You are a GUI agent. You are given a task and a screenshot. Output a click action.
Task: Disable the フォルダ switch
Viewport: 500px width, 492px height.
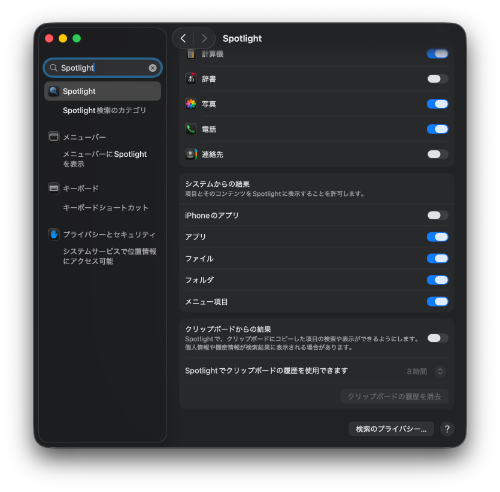coord(437,280)
